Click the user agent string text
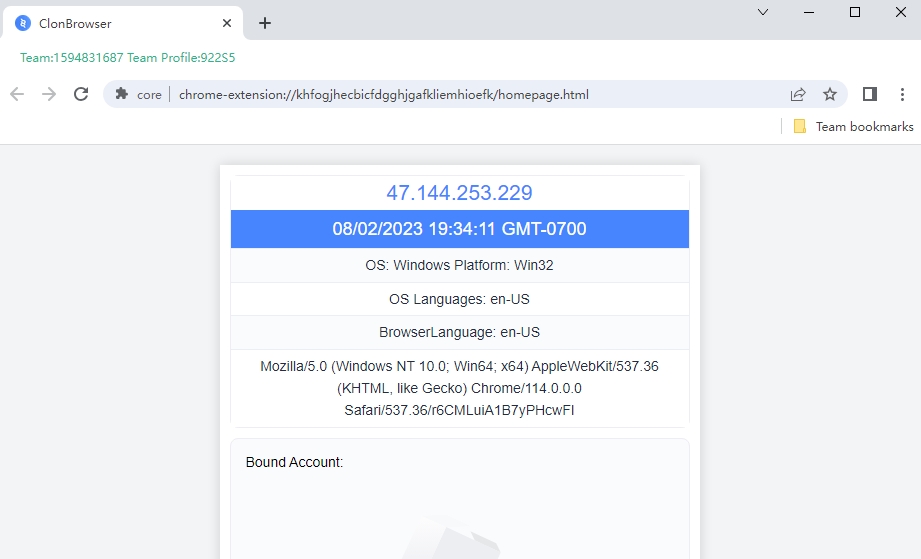The image size is (921, 559). pos(459,388)
